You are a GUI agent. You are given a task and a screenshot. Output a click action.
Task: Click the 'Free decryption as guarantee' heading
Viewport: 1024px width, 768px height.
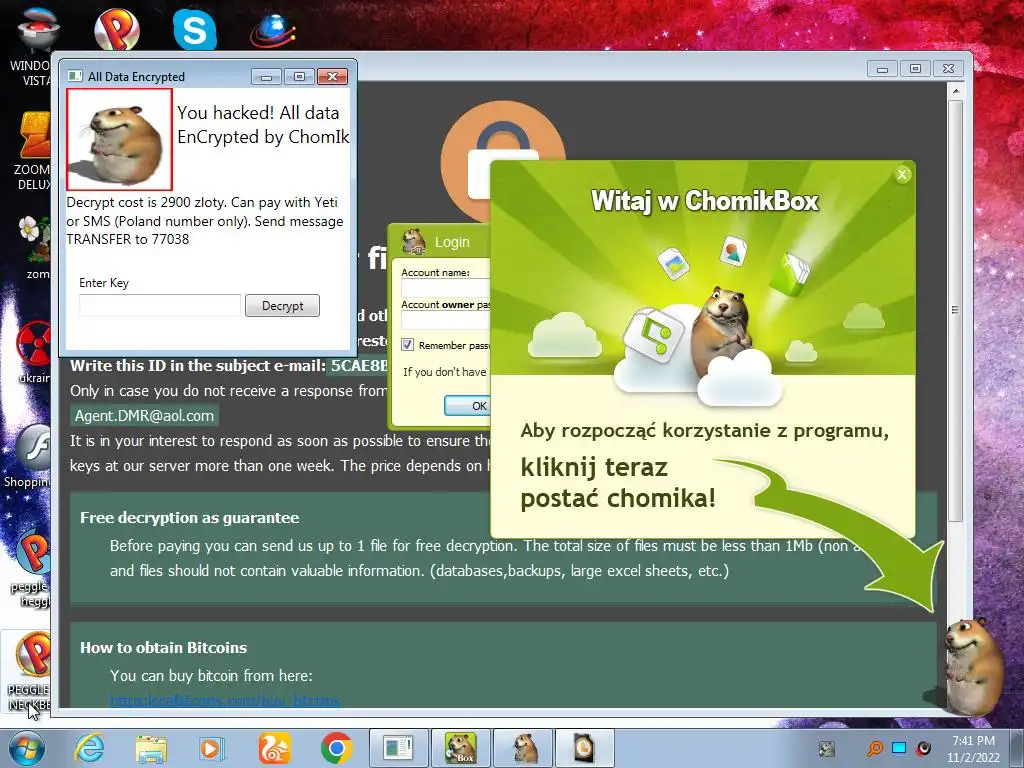tap(189, 518)
